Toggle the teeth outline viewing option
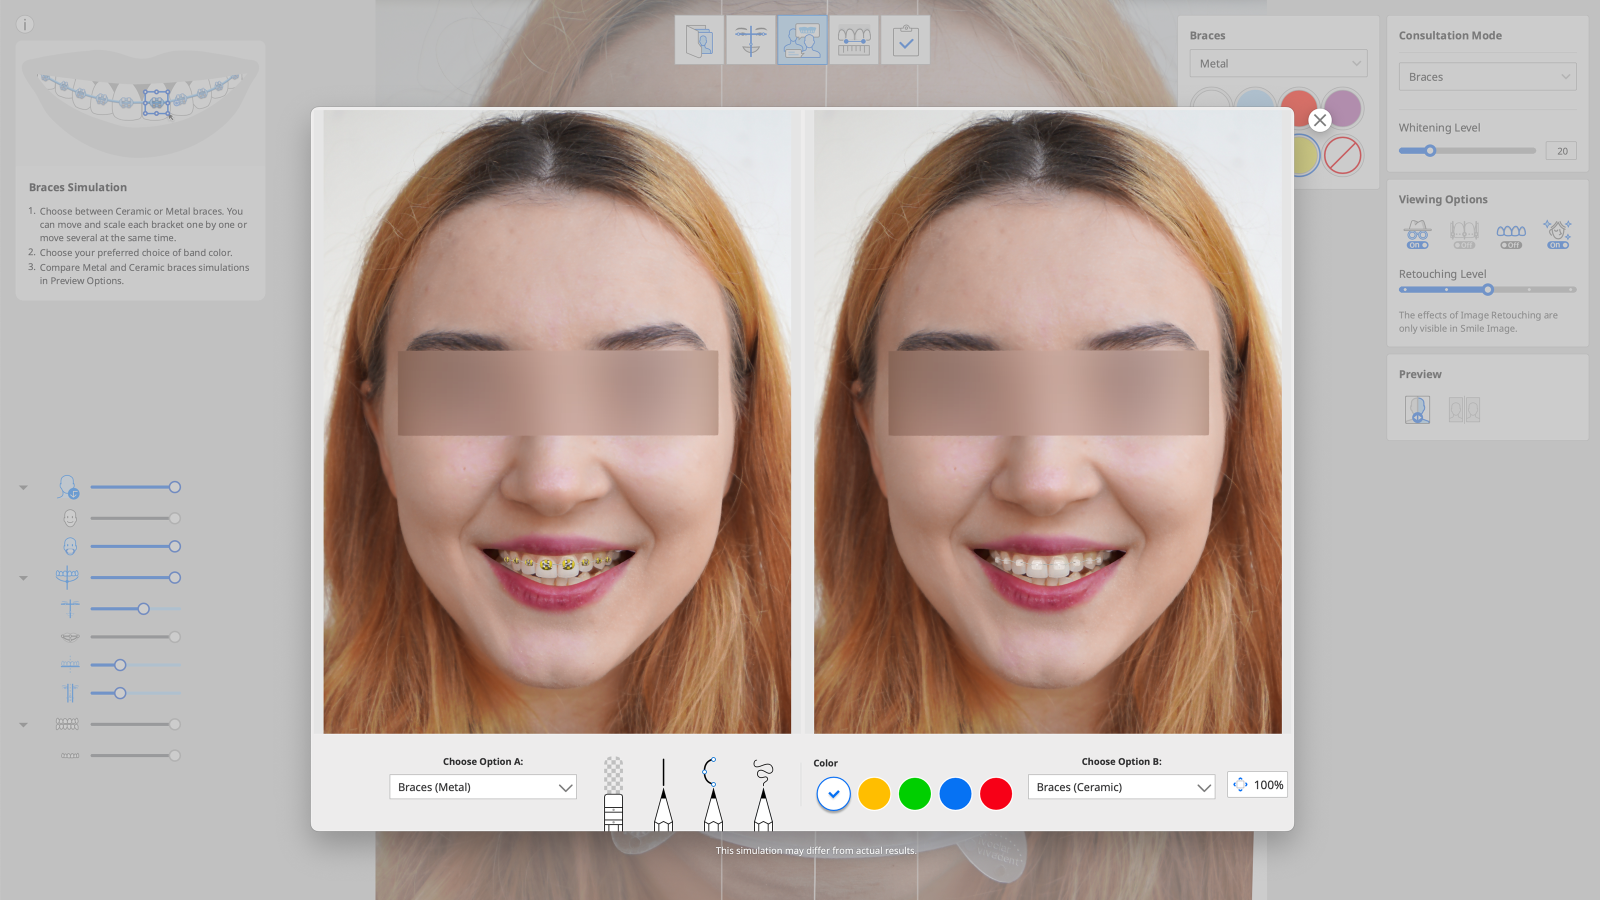Screen dimensions: 1600x900 (1511, 235)
